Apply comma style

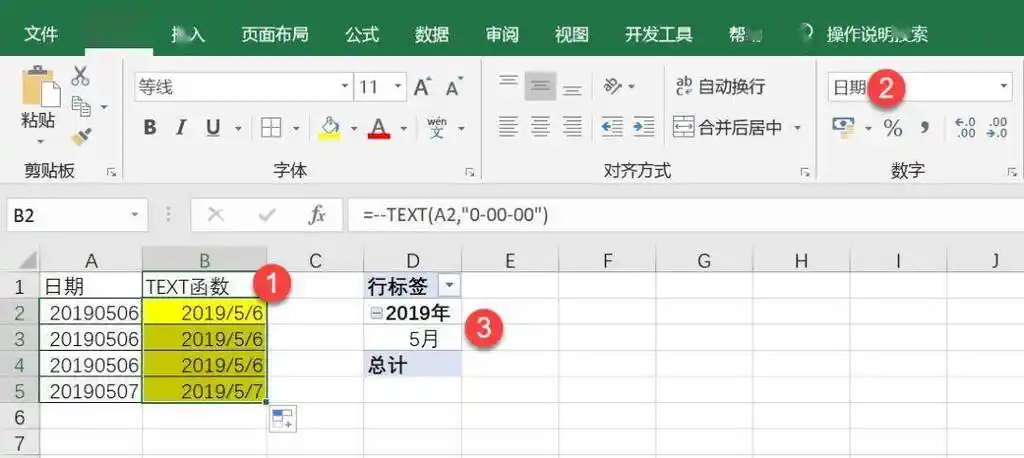(924, 127)
